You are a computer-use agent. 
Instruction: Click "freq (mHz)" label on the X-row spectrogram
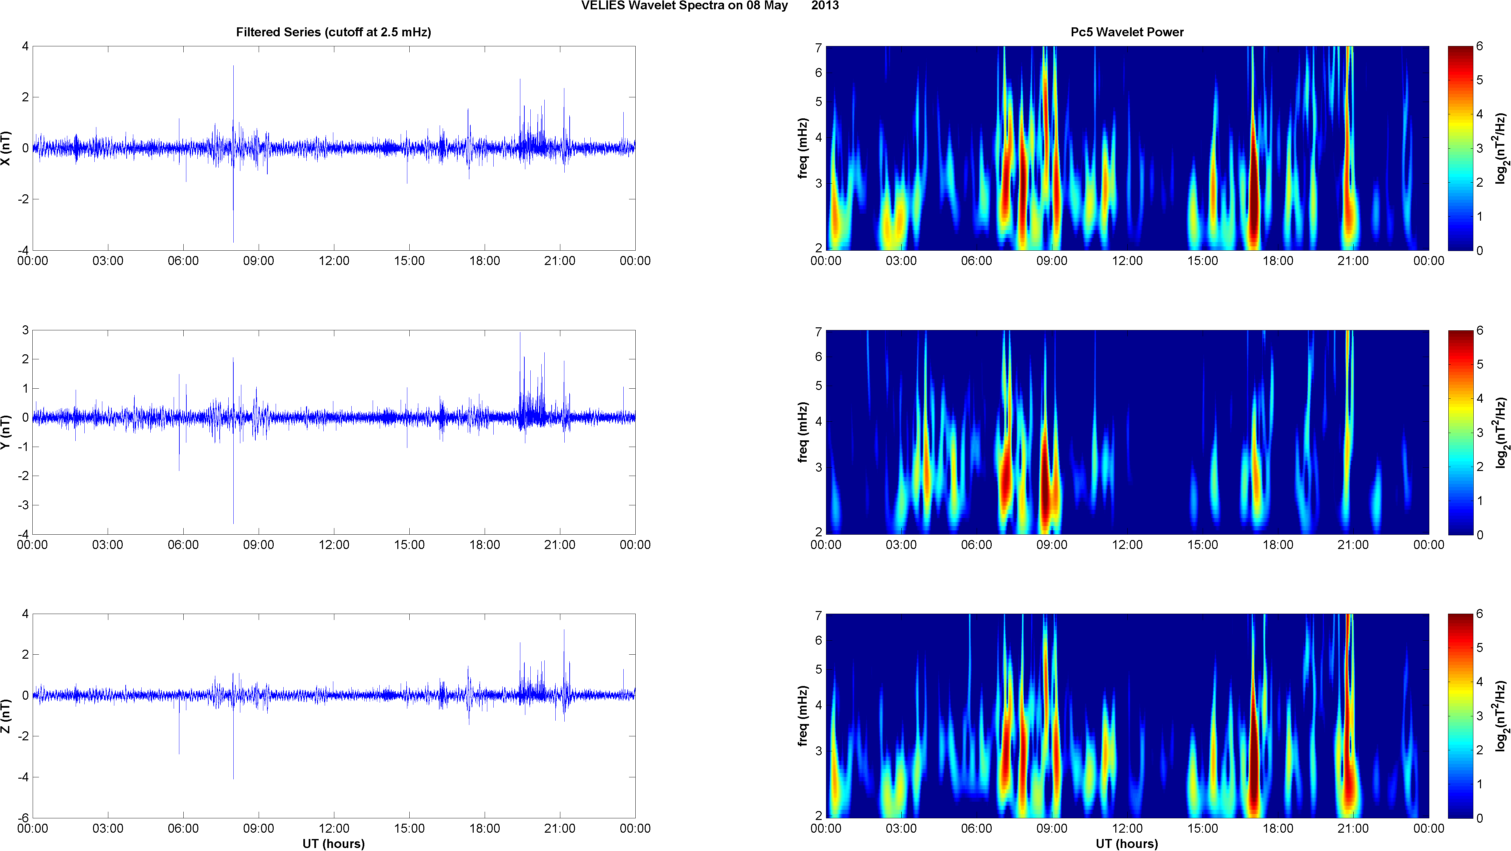tap(803, 148)
